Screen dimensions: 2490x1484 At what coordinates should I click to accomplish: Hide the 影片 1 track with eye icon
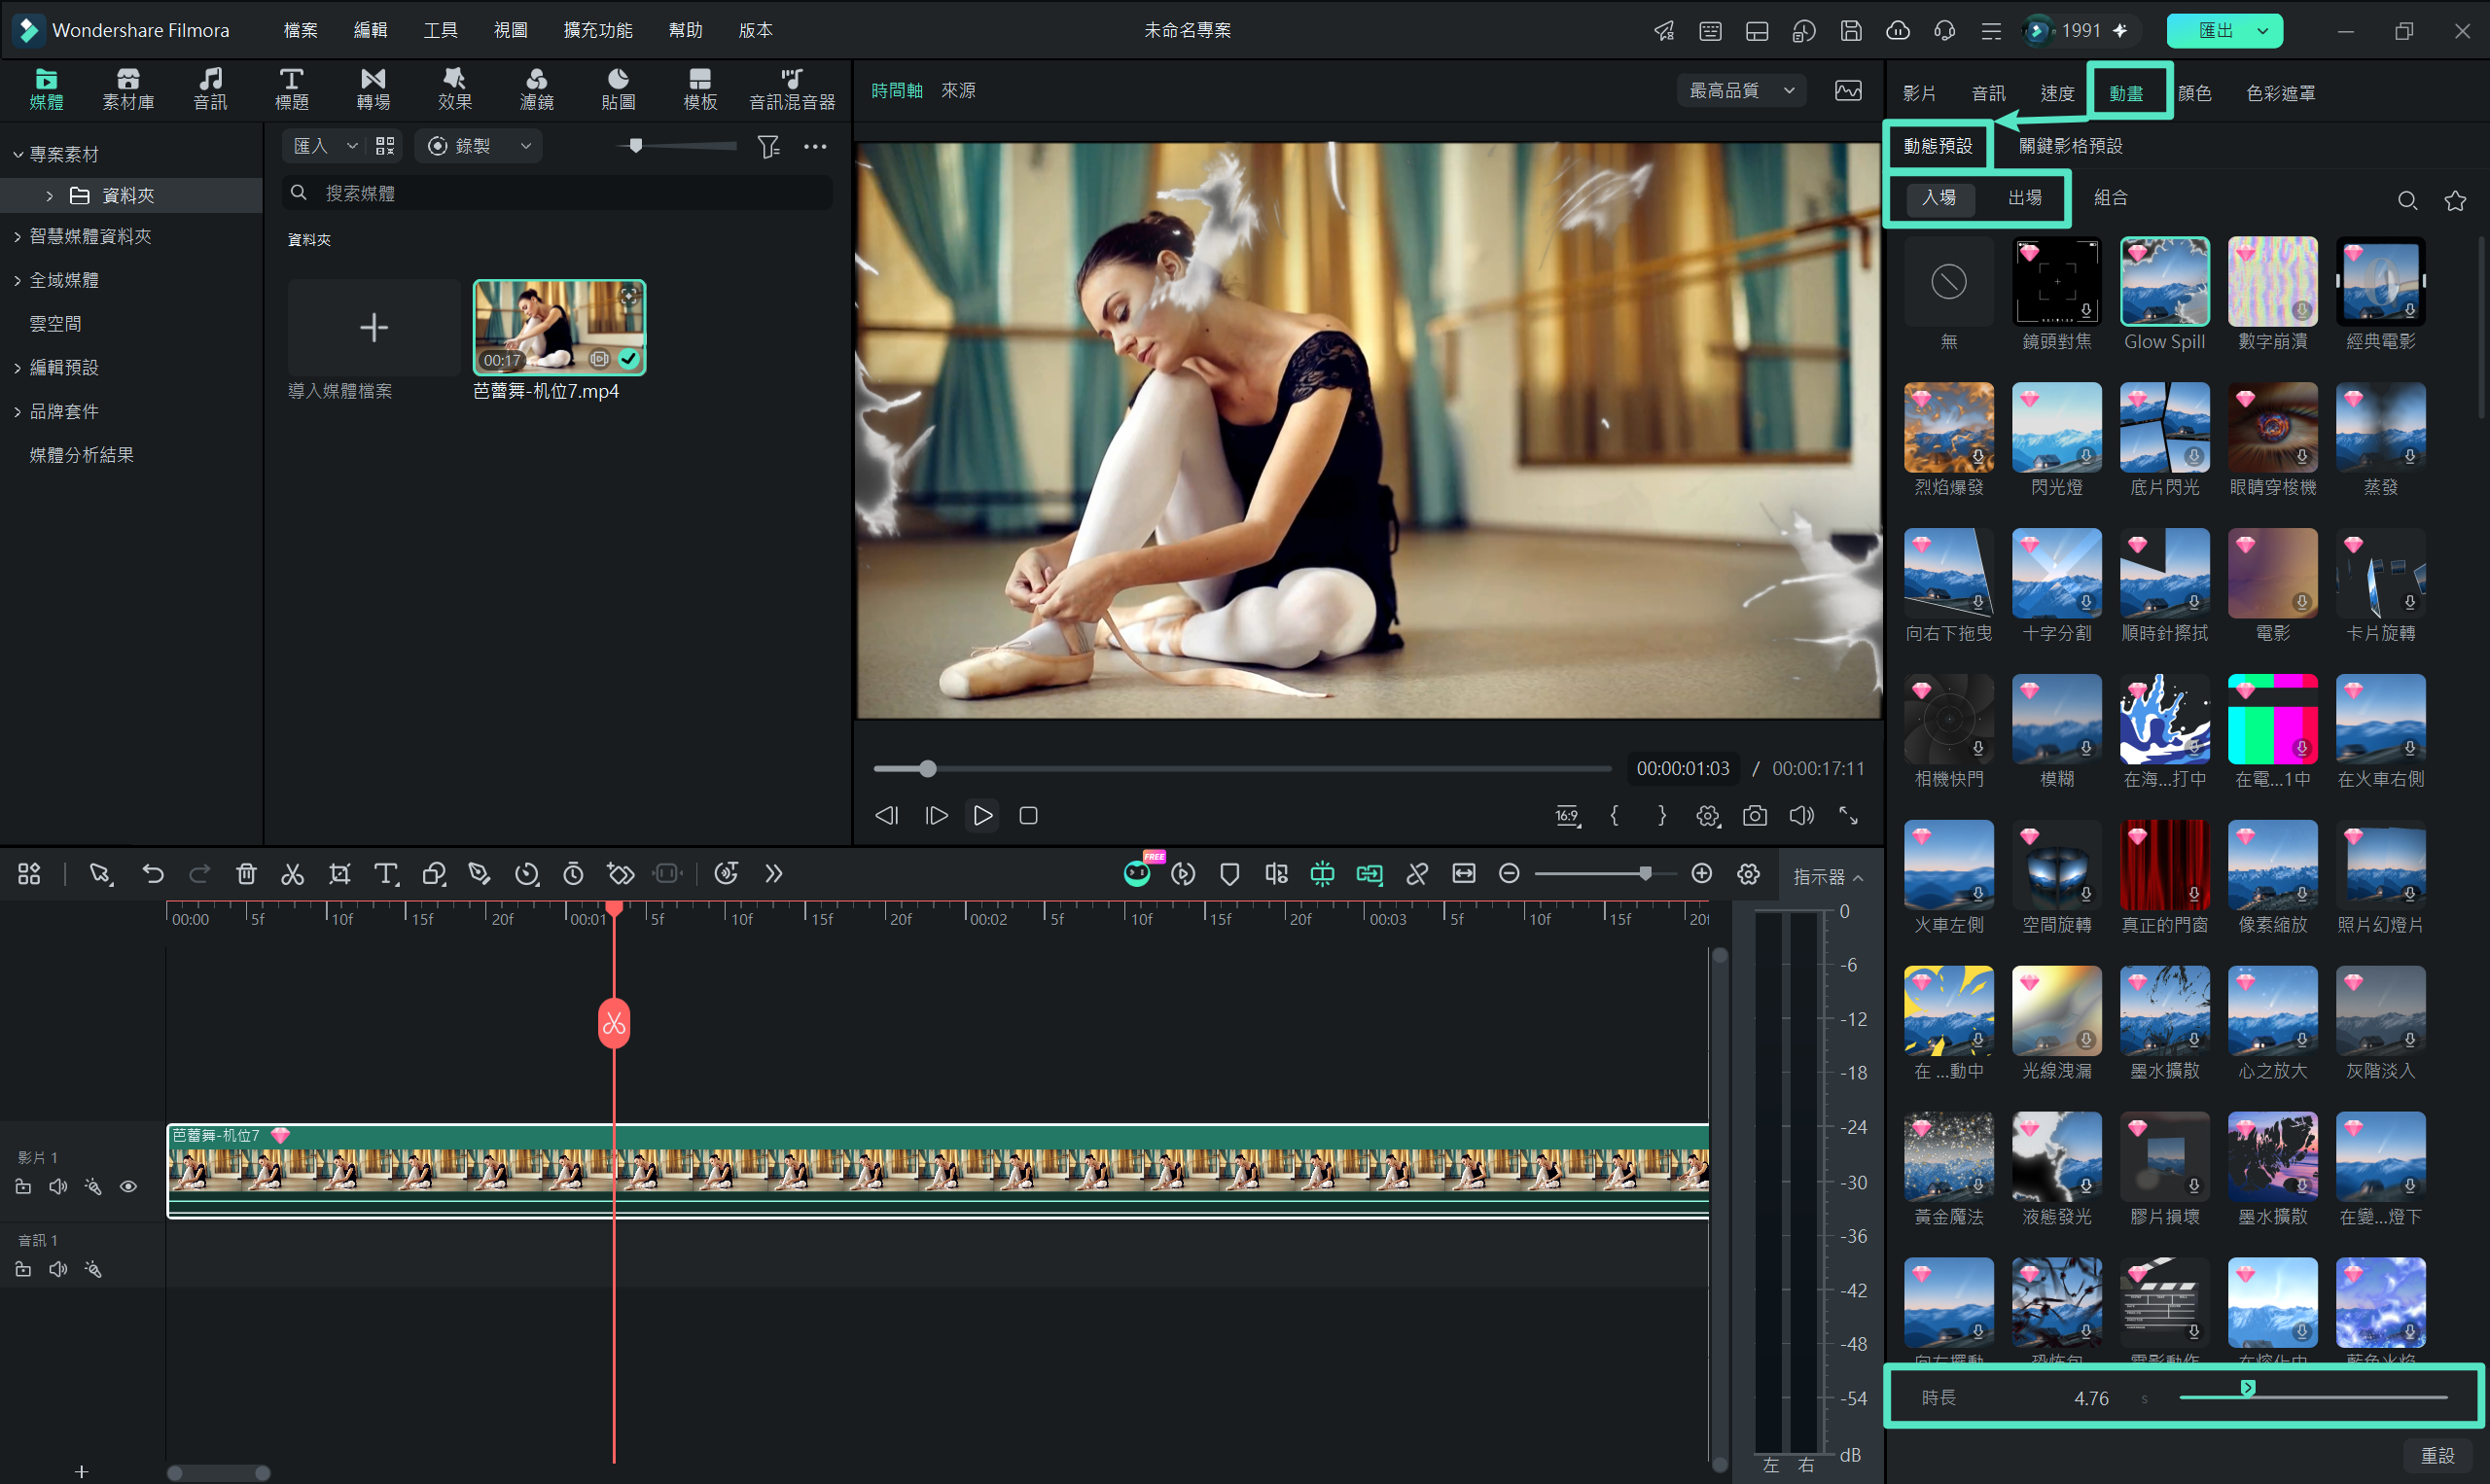(x=129, y=1187)
